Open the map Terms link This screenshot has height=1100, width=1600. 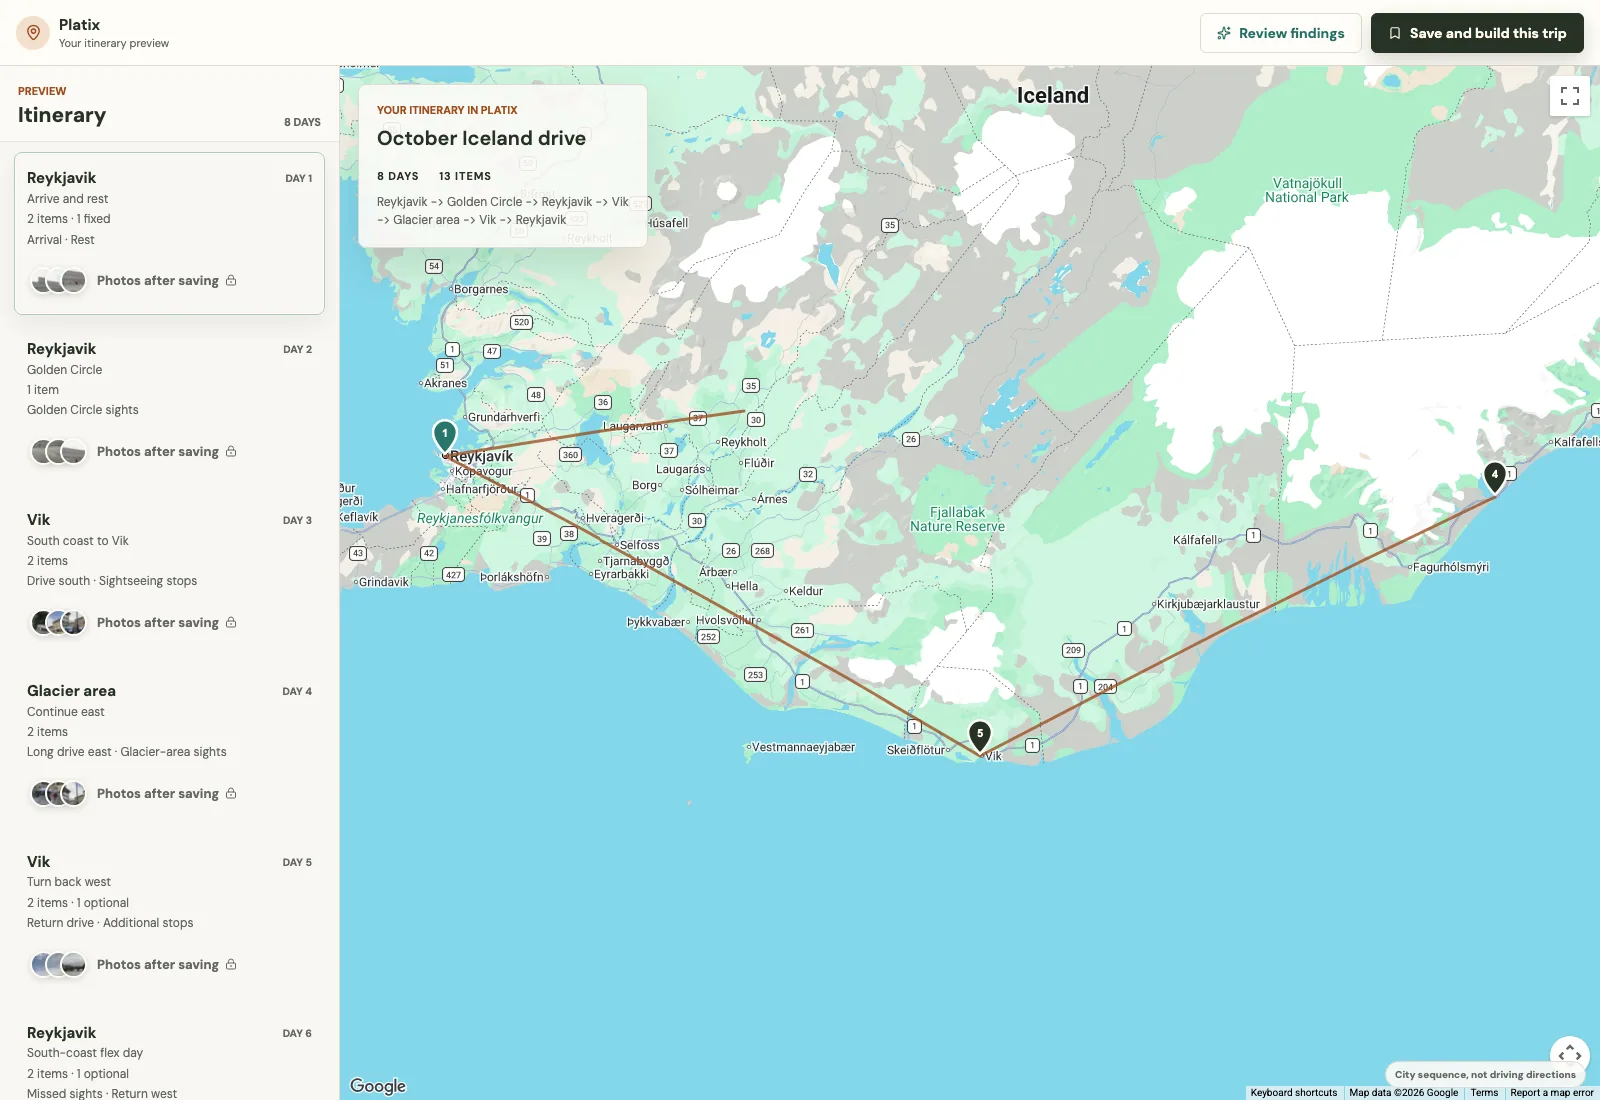click(x=1484, y=1092)
